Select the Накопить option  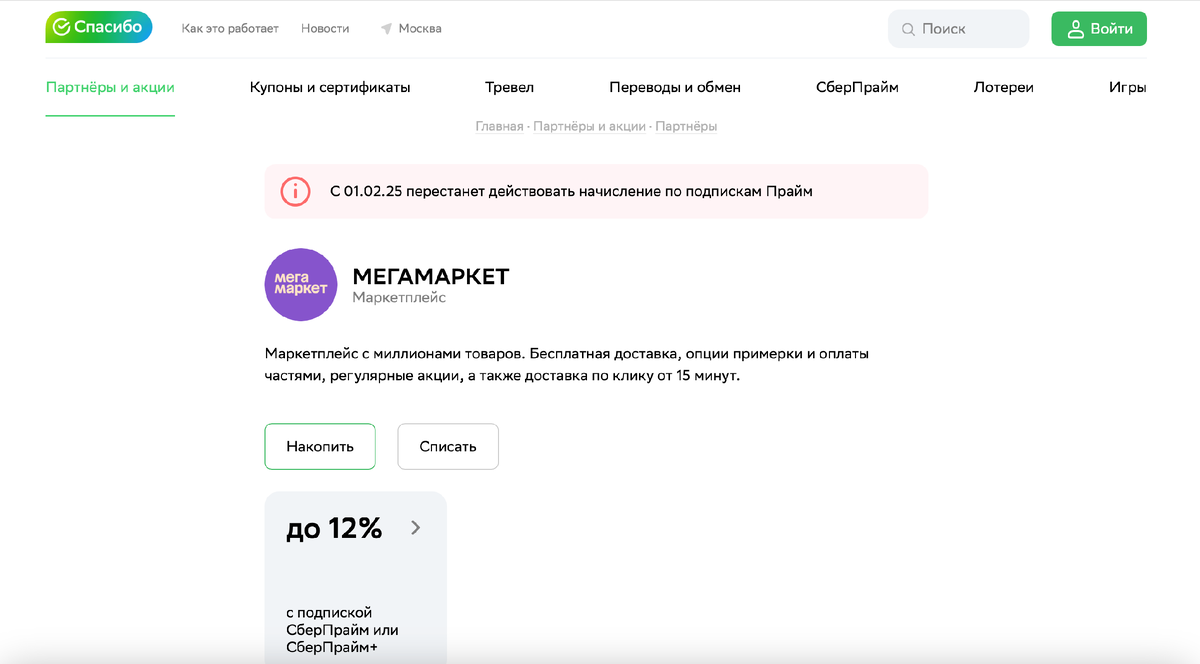point(320,446)
